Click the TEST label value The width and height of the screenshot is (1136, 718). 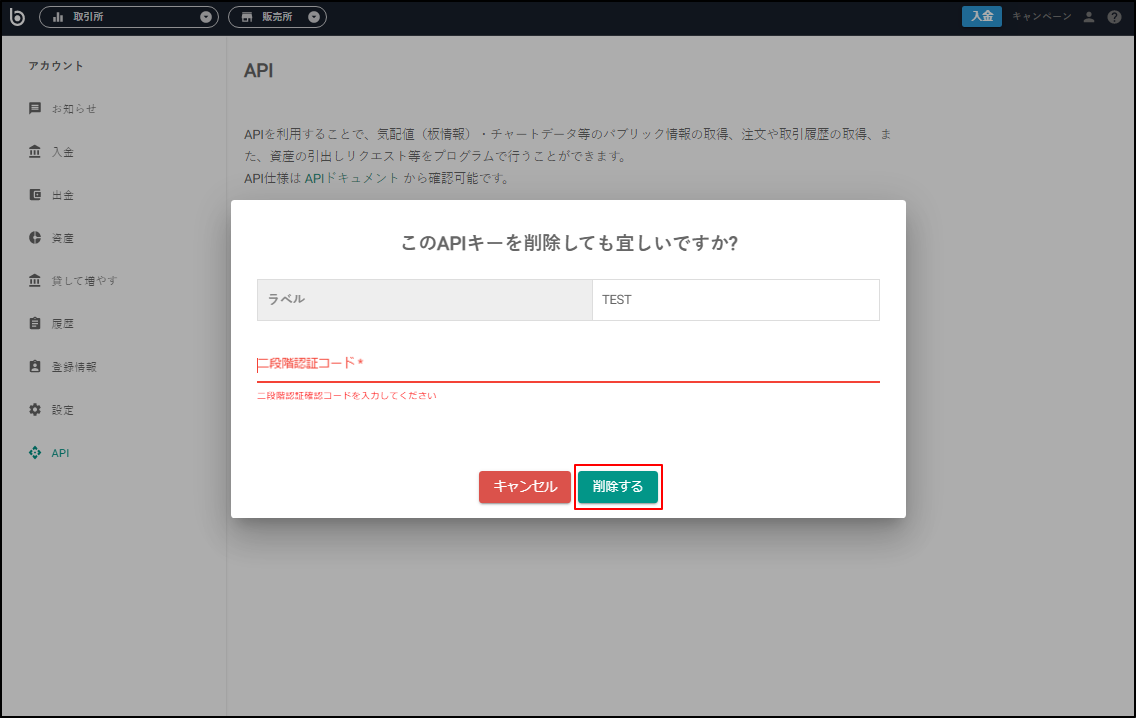[x=617, y=300]
